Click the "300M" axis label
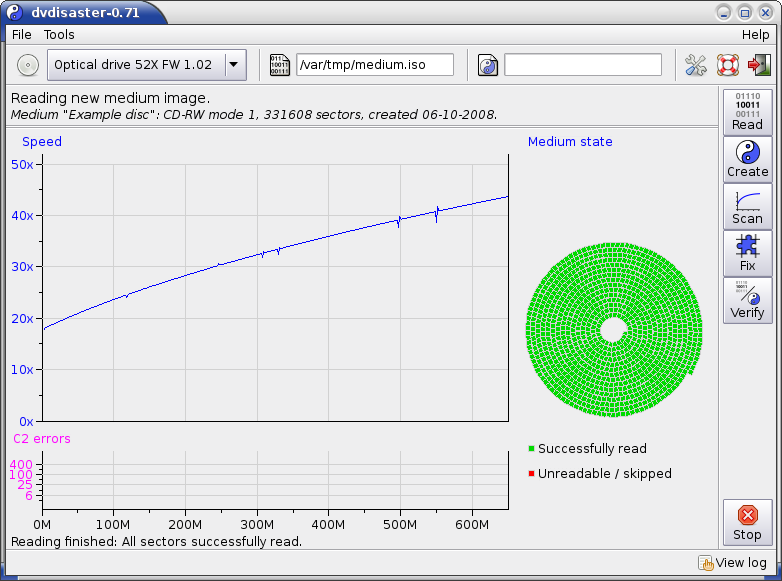 [x=257, y=525]
